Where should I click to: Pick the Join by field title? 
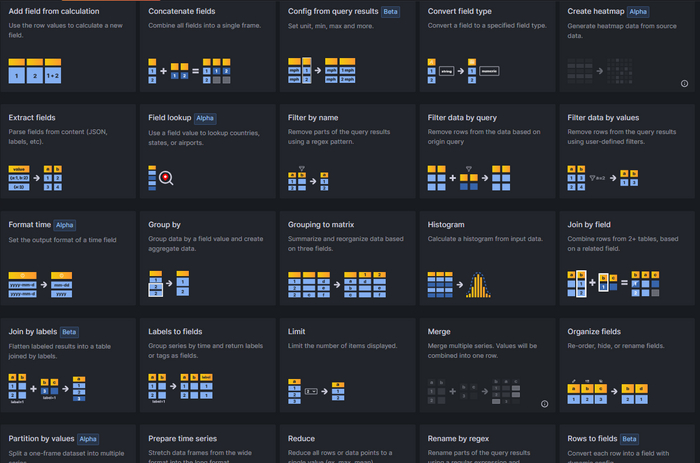click(589, 225)
